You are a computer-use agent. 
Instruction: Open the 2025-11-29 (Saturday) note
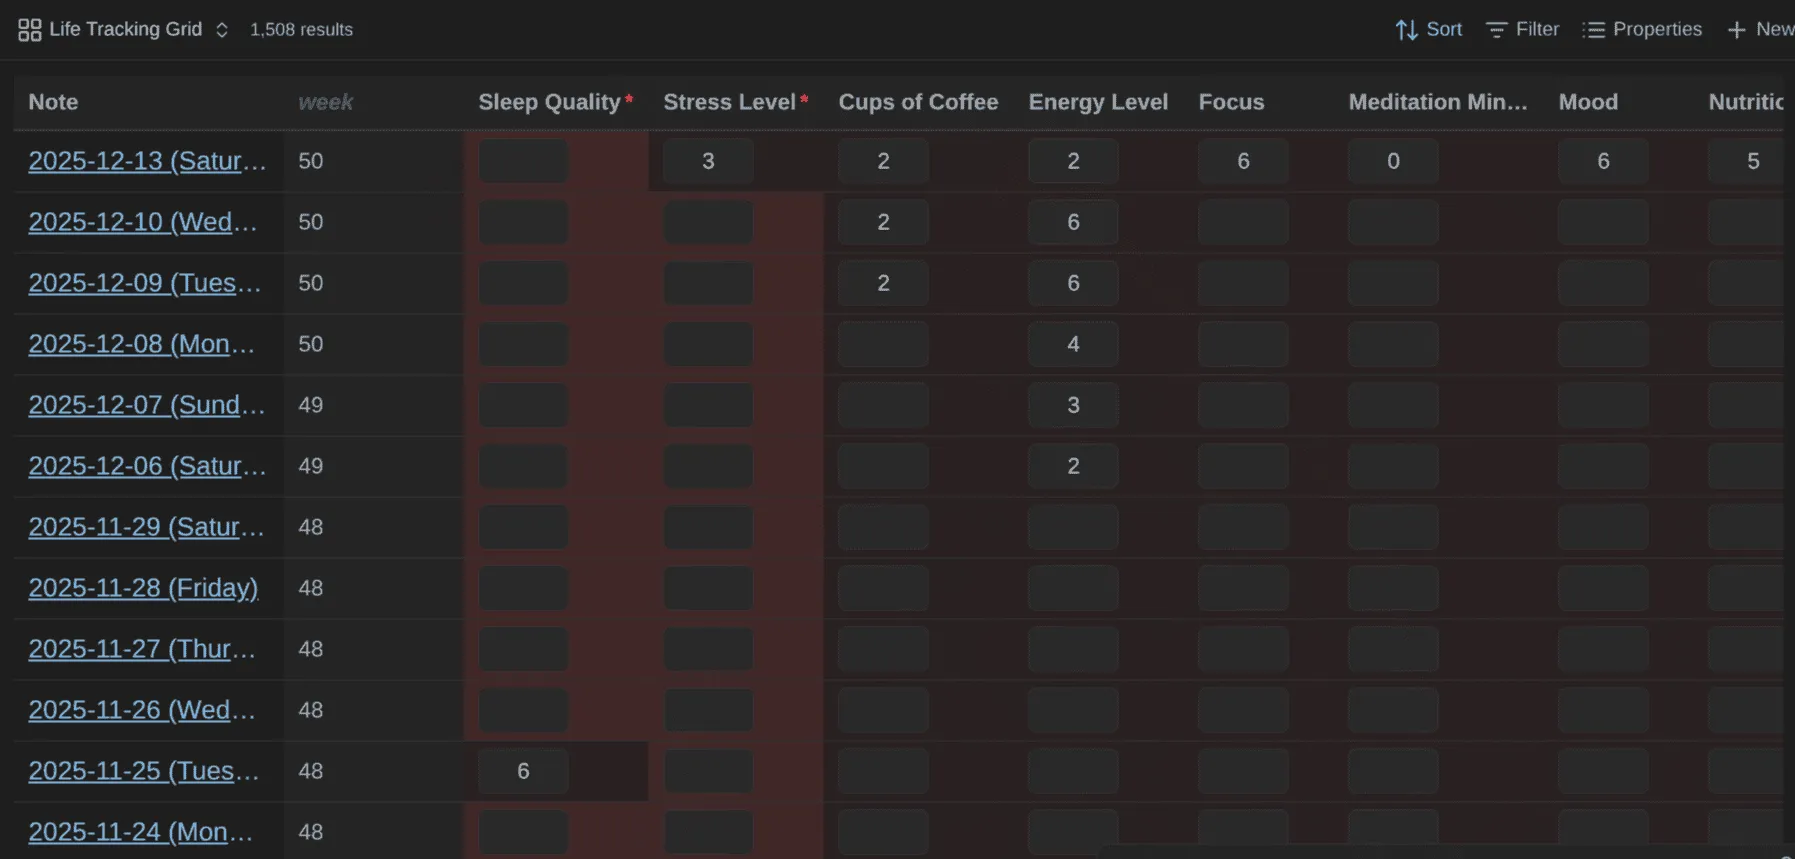(x=146, y=527)
